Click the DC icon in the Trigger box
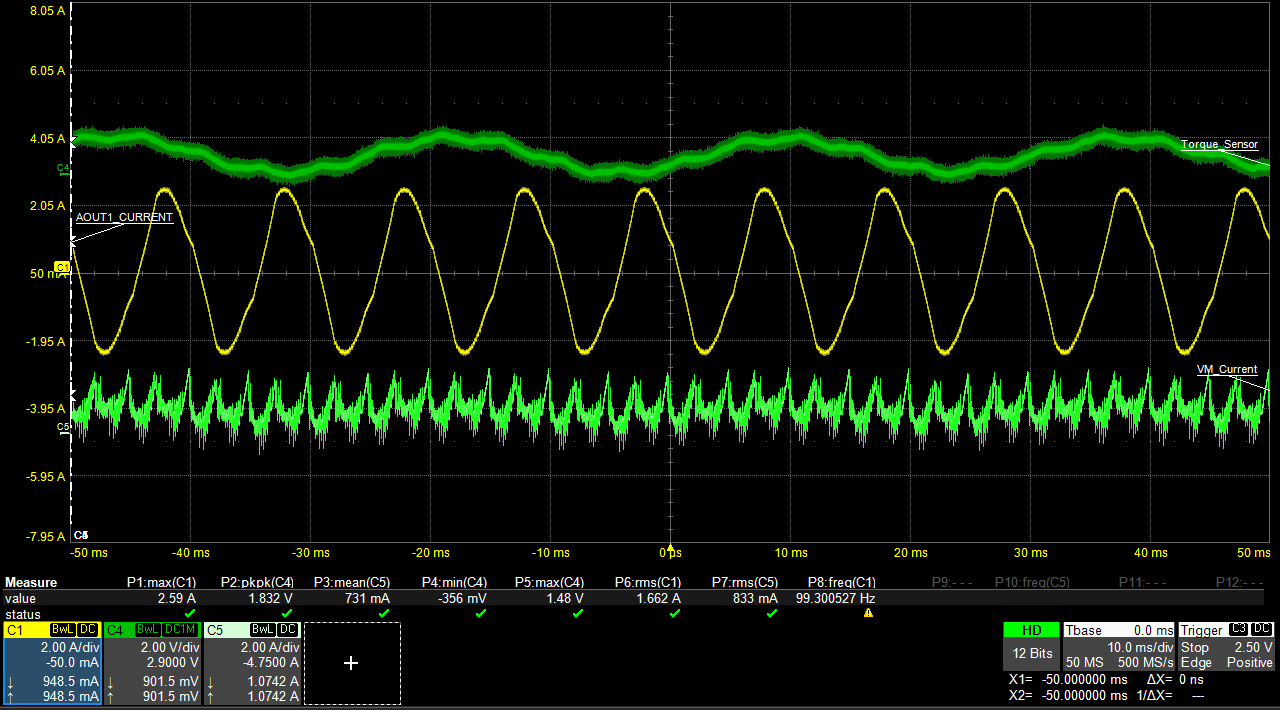1280x710 pixels. click(x=1262, y=630)
